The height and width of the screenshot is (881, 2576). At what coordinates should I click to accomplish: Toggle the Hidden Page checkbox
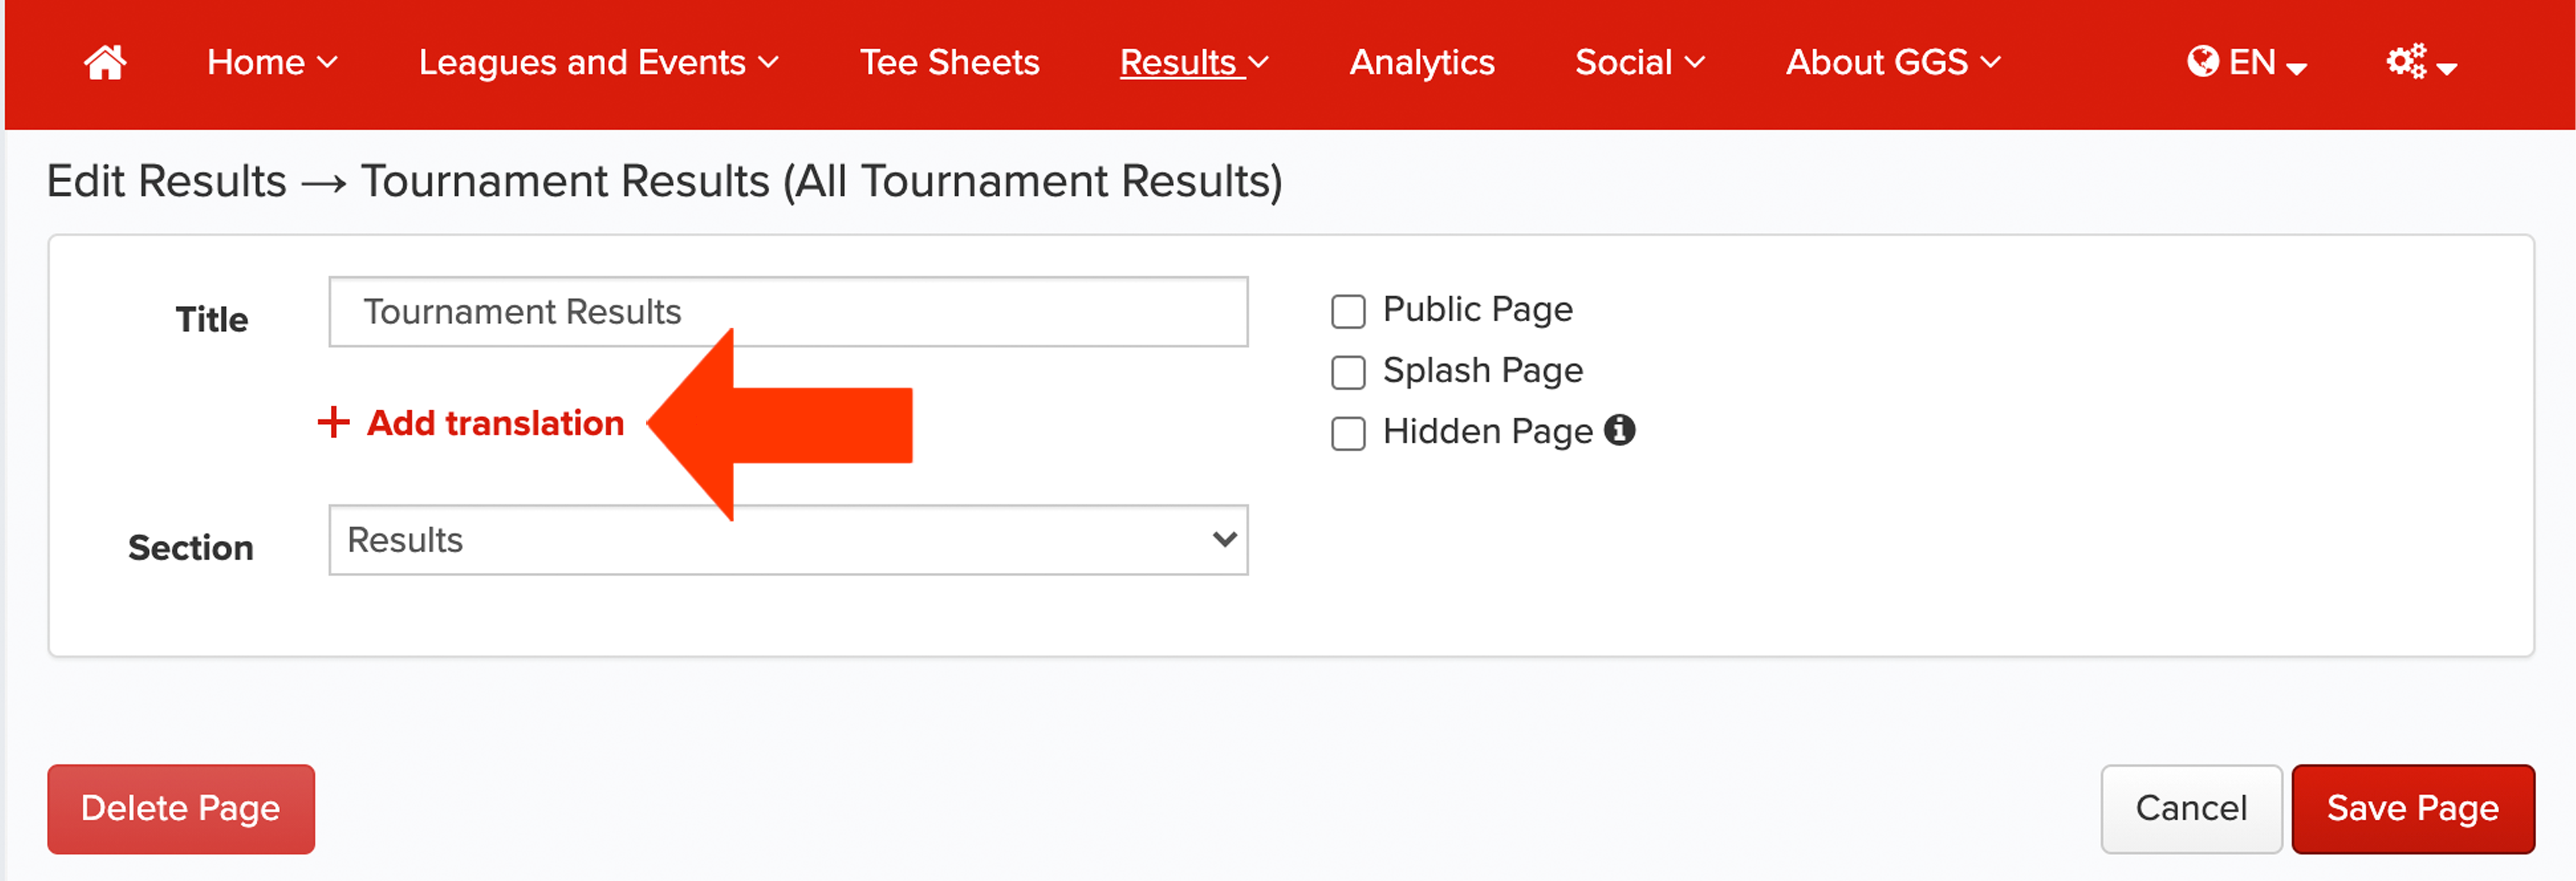pos(1348,433)
